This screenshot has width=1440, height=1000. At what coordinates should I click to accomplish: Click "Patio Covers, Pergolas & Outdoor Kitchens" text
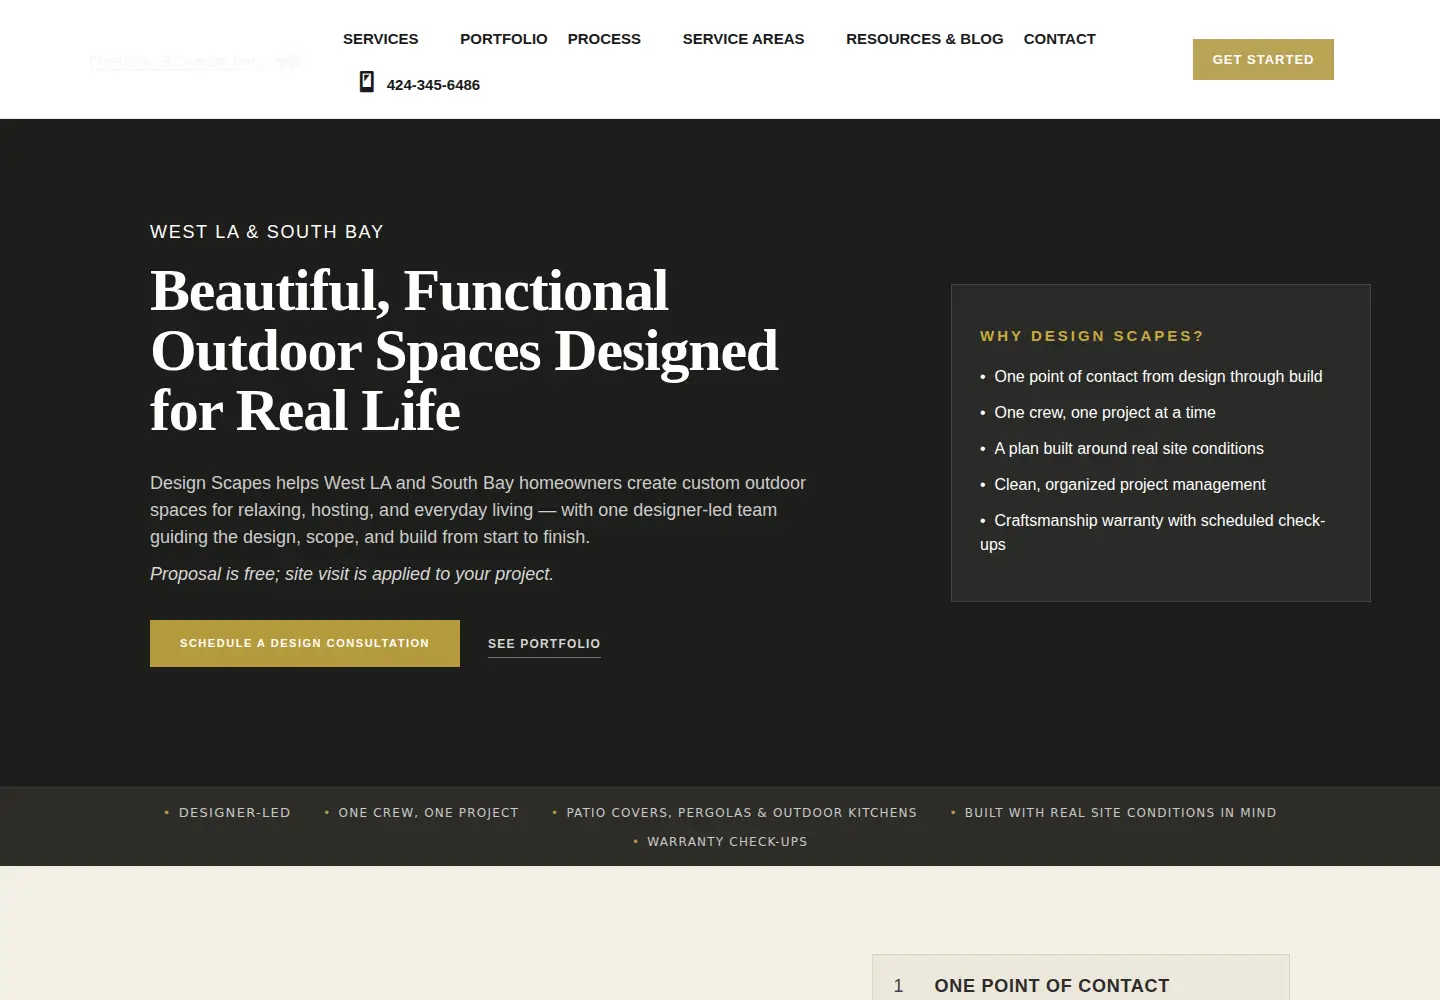742,813
